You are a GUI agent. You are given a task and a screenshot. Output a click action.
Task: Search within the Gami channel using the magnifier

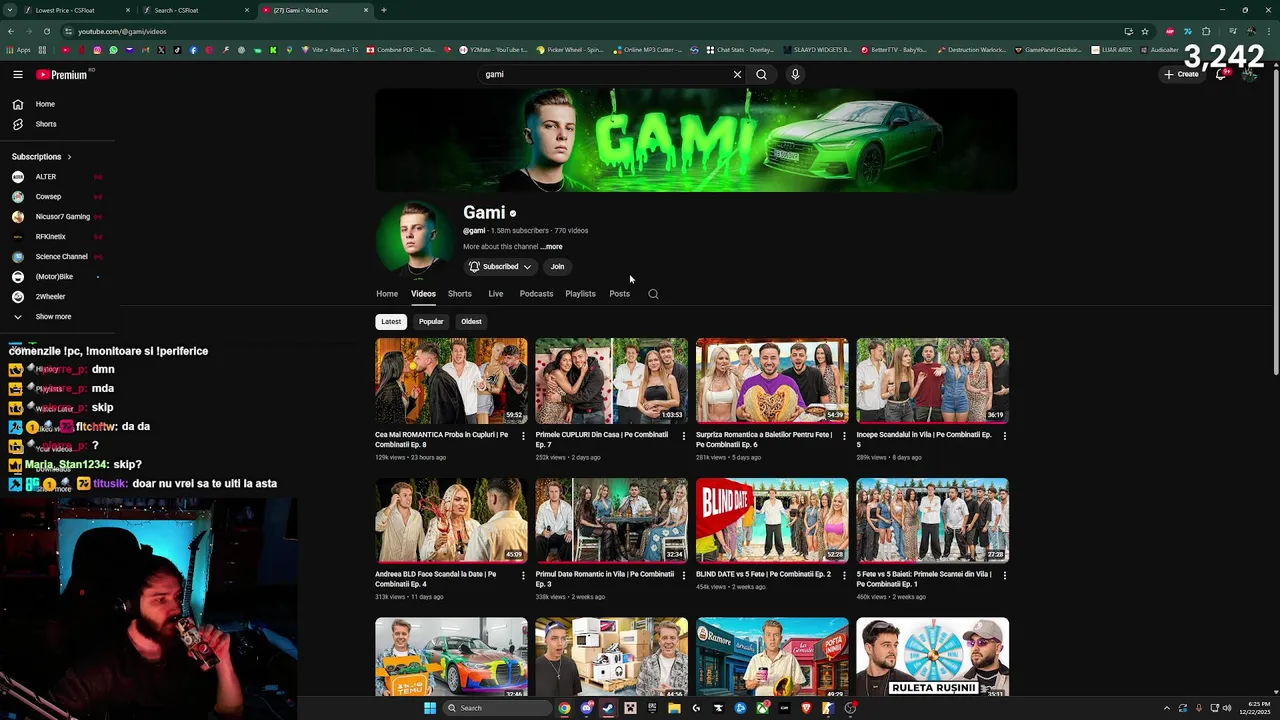653,294
